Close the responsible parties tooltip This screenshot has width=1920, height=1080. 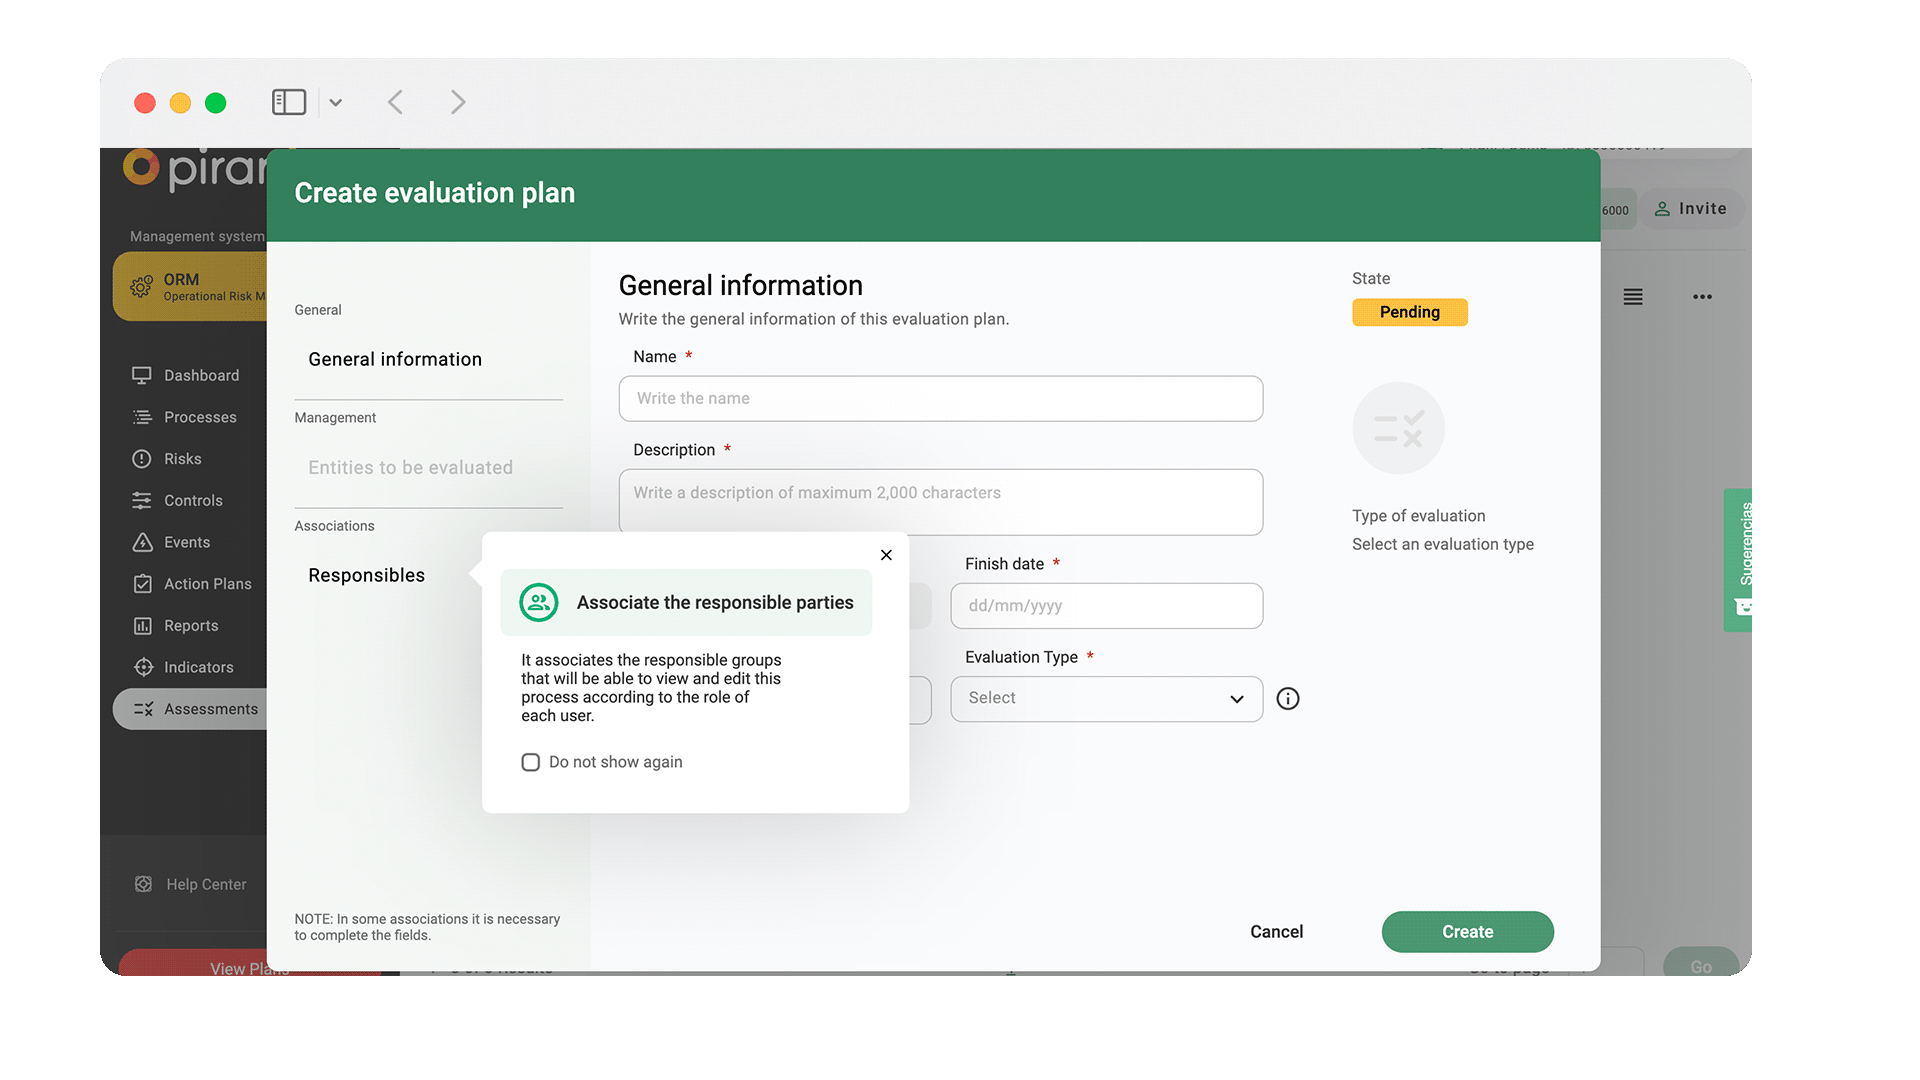coord(886,555)
